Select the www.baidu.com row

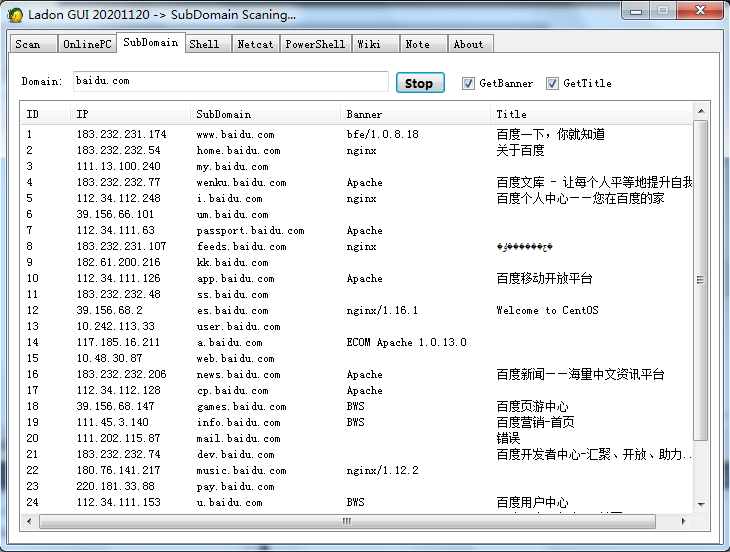click(357, 135)
